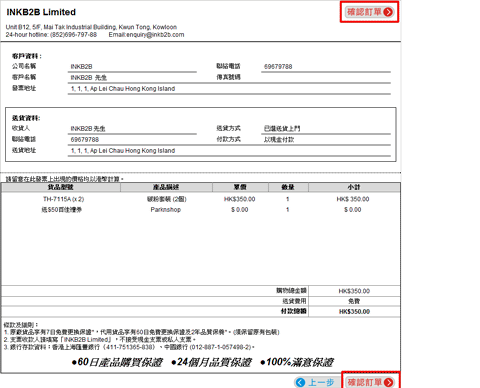480x388 pixels.
Task: Click the 貨品型號 column header
Action: tap(61, 187)
